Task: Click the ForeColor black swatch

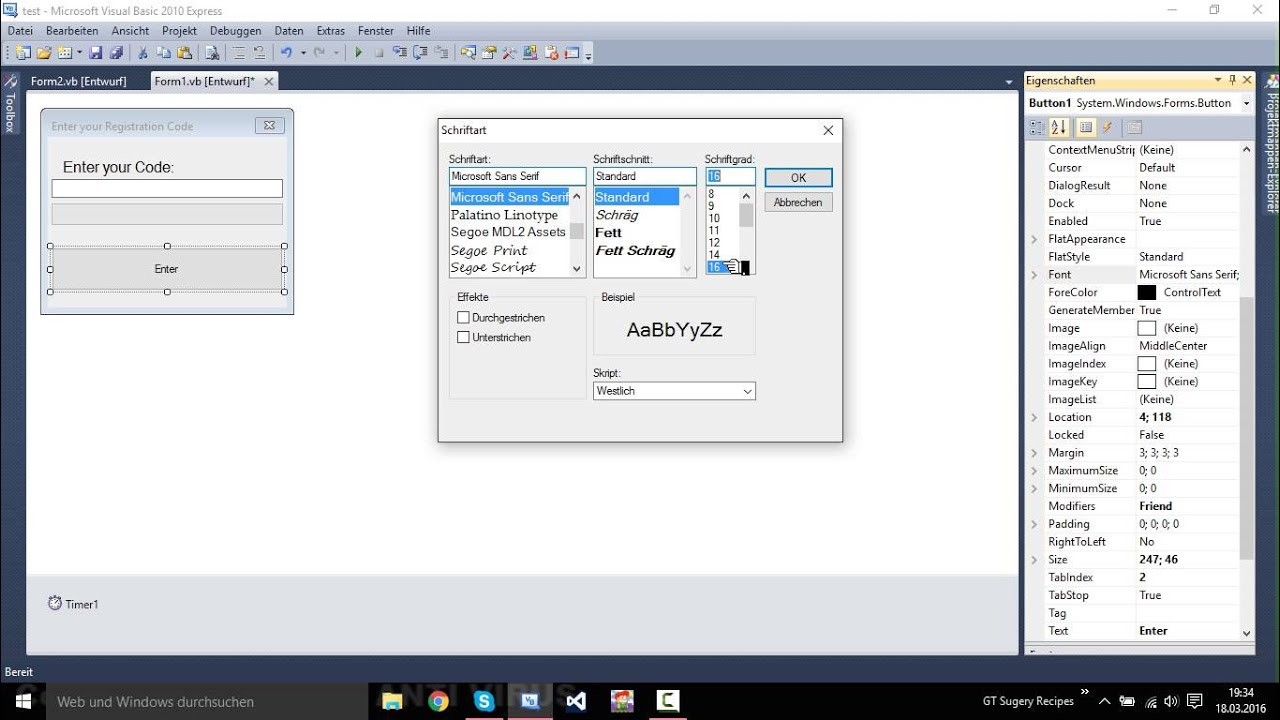Action: tap(1147, 292)
